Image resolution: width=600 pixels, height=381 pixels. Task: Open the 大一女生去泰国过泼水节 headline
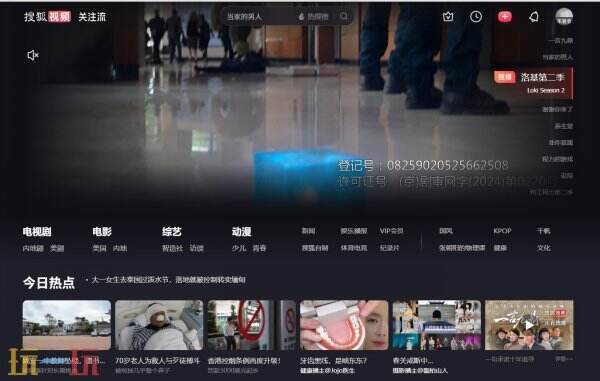[x=168, y=280]
